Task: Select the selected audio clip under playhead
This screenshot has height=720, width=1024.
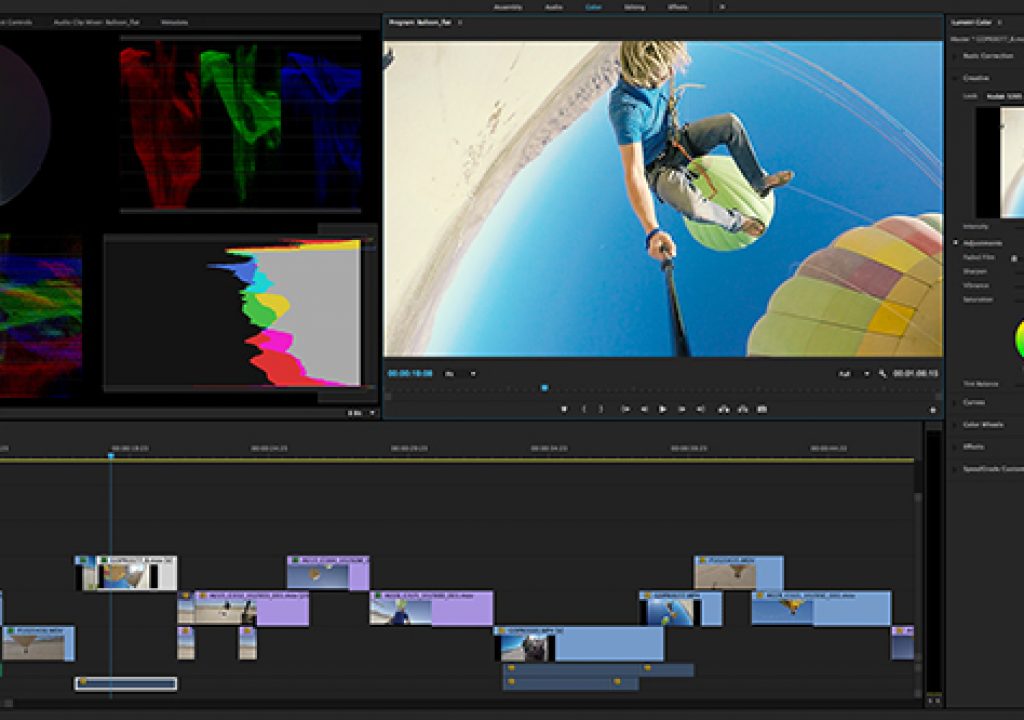Action: click(x=125, y=684)
